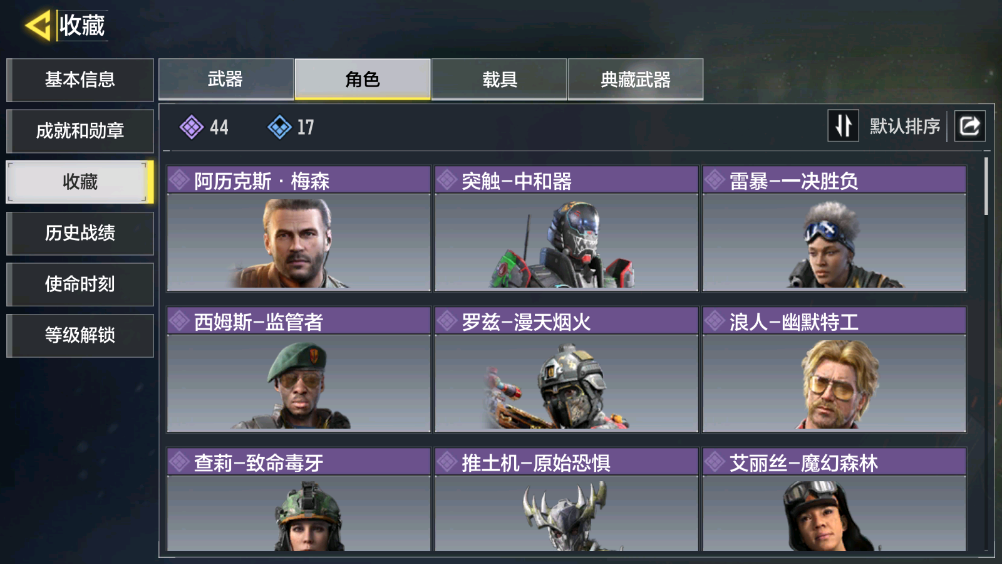Click diamond icon on 阿历克斯·梅森 card

pyautogui.click(x=180, y=181)
